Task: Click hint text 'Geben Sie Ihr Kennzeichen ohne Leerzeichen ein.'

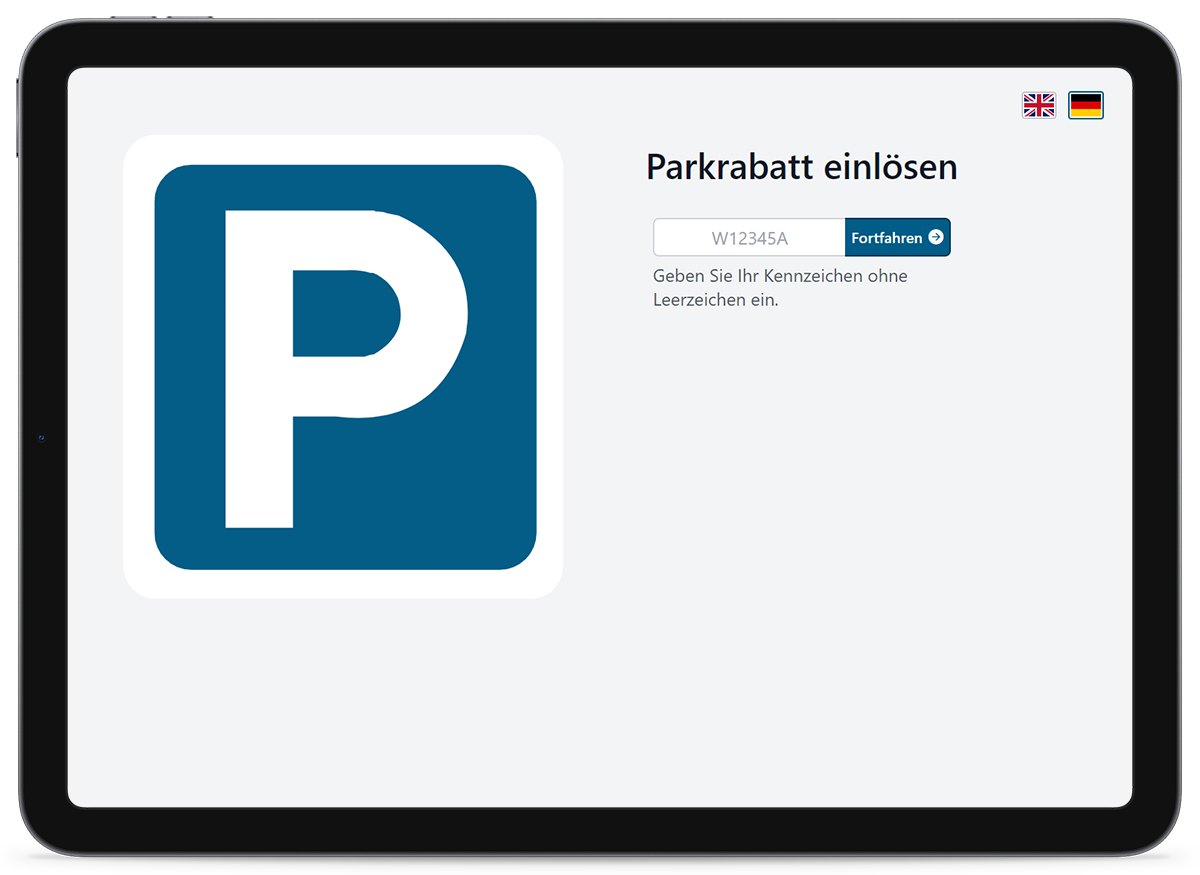Action: [x=780, y=287]
